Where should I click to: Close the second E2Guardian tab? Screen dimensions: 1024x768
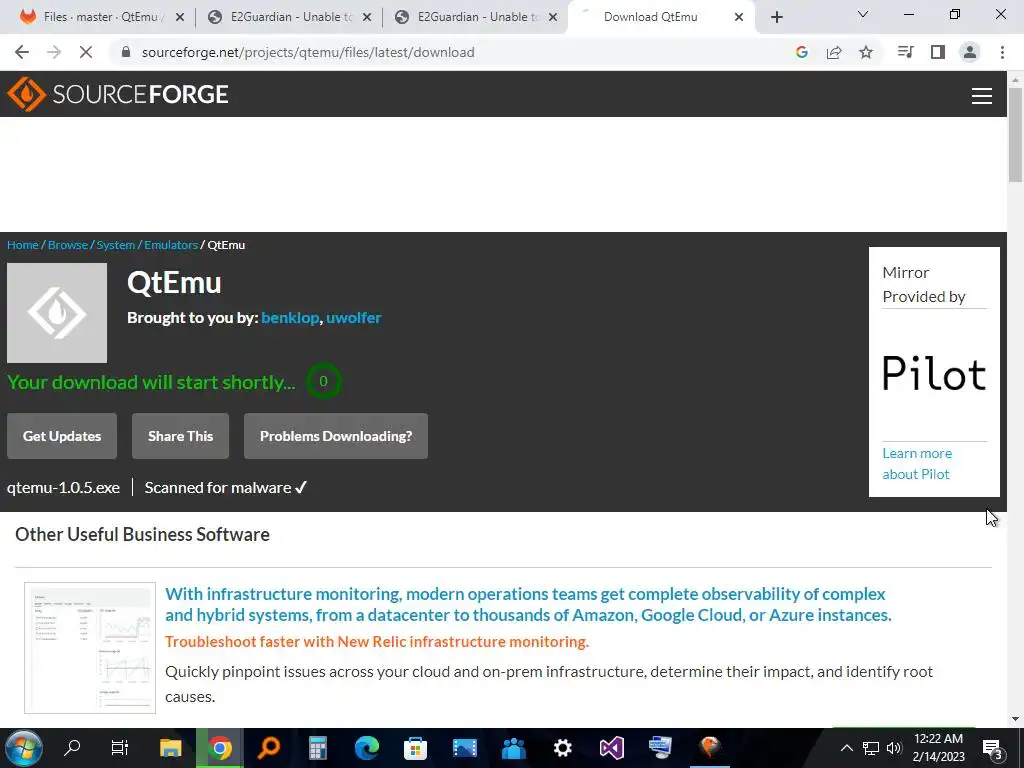[553, 17]
